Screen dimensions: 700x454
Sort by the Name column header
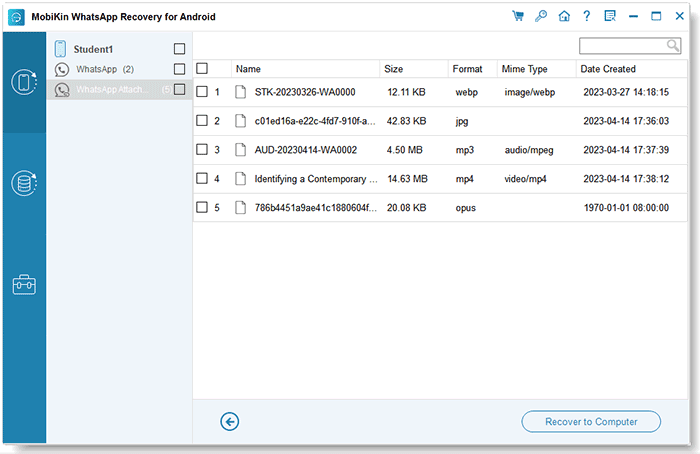248,69
